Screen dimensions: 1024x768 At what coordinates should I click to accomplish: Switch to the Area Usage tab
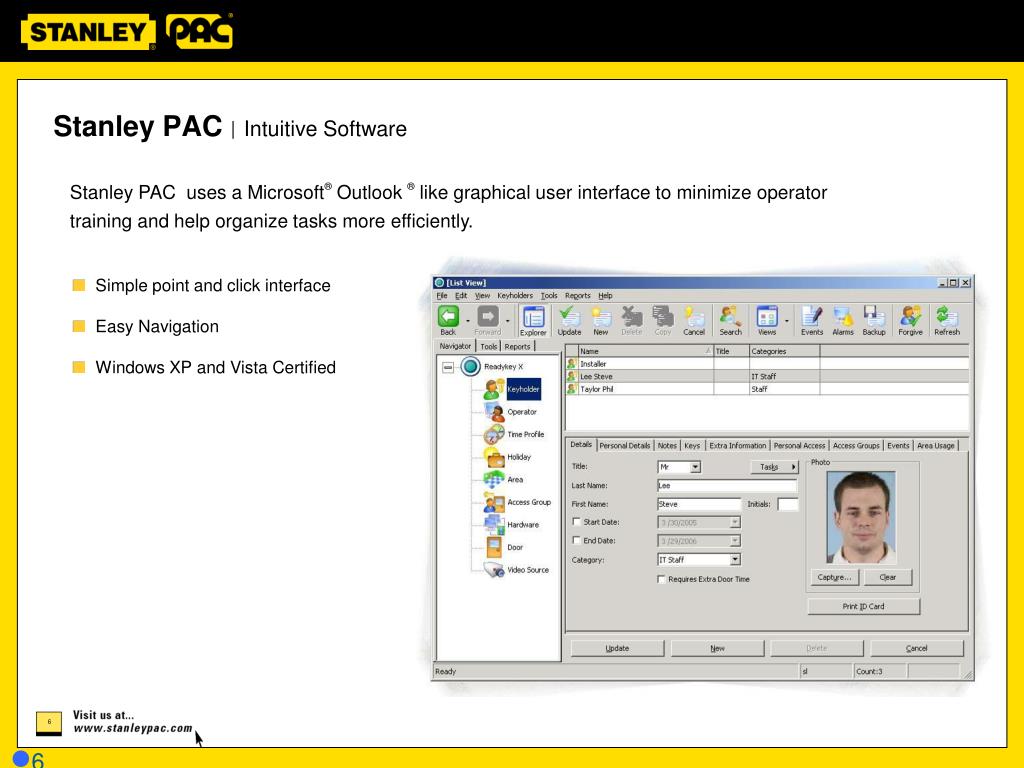click(x=935, y=445)
